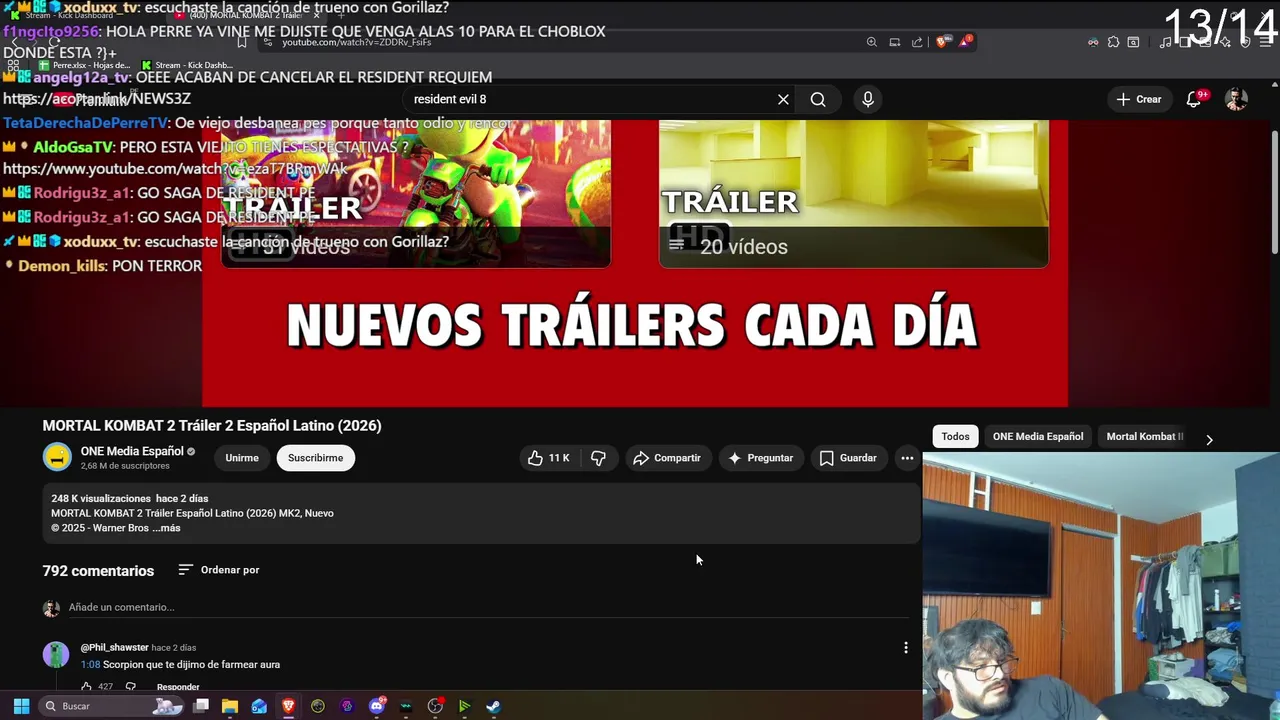Open the ONE Media Español channel name
Screen dimensions: 1280x720
pyautogui.click(x=132, y=451)
